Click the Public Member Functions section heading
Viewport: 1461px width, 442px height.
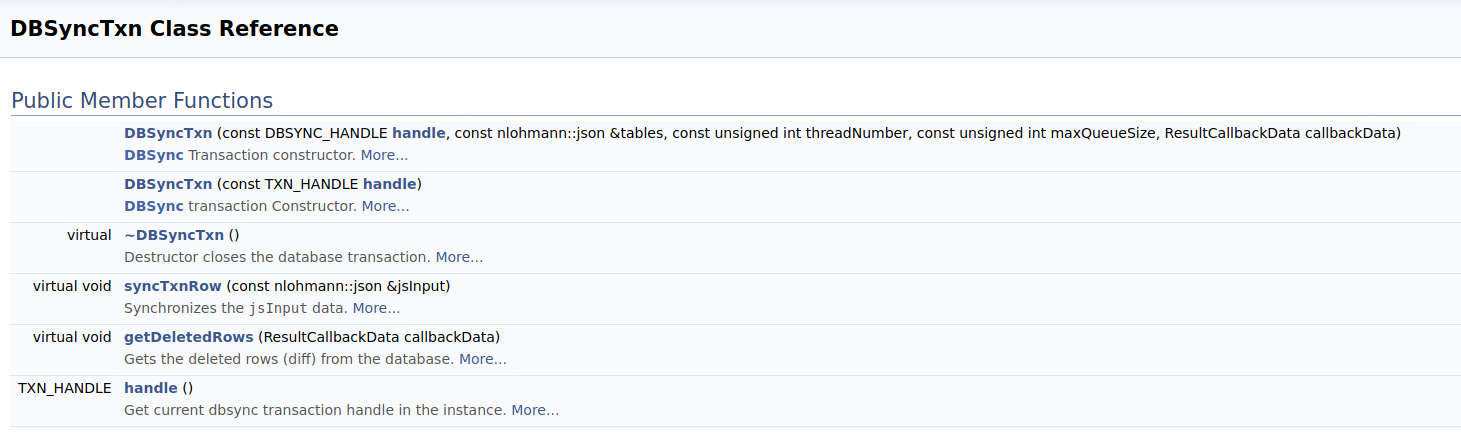[x=142, y=100]
